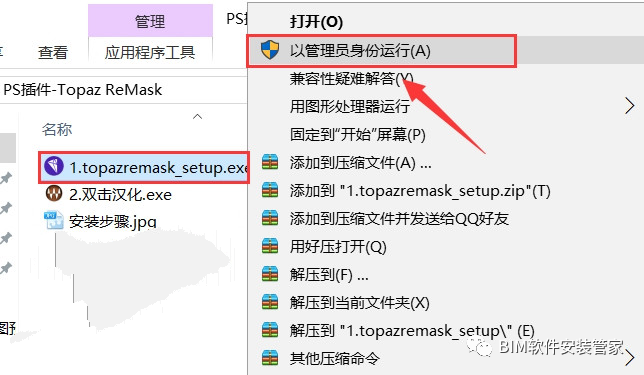Click 添加到压缩文件并发送给QQ好友 entry
This screenshot has height=375, width=644.
[x=399, y=218]
